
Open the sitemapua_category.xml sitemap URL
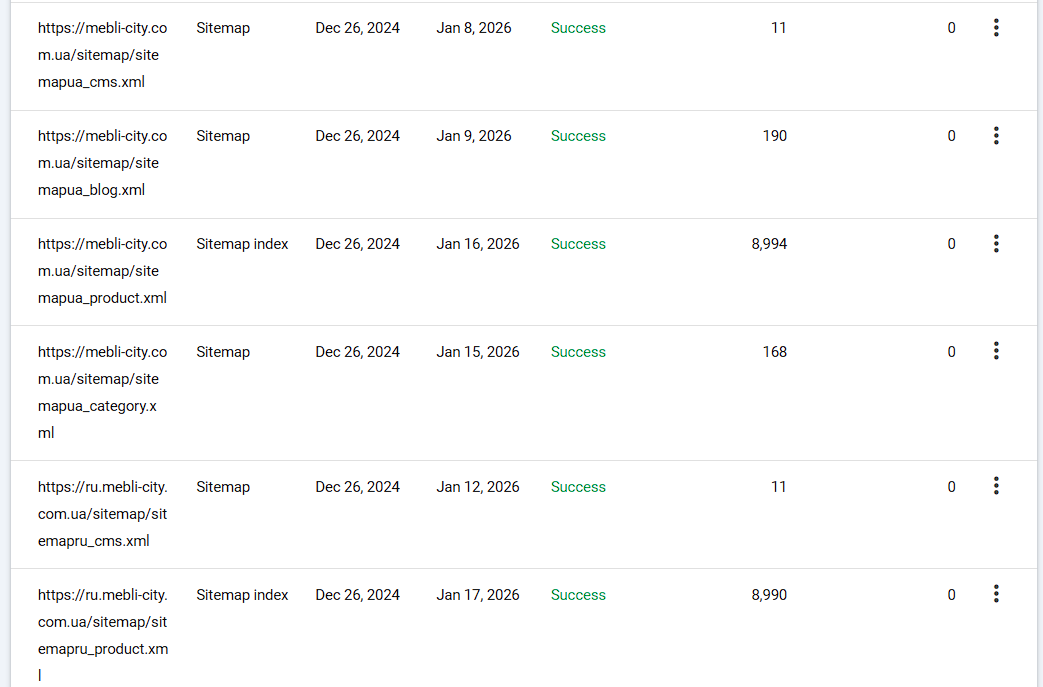[102, 392]
